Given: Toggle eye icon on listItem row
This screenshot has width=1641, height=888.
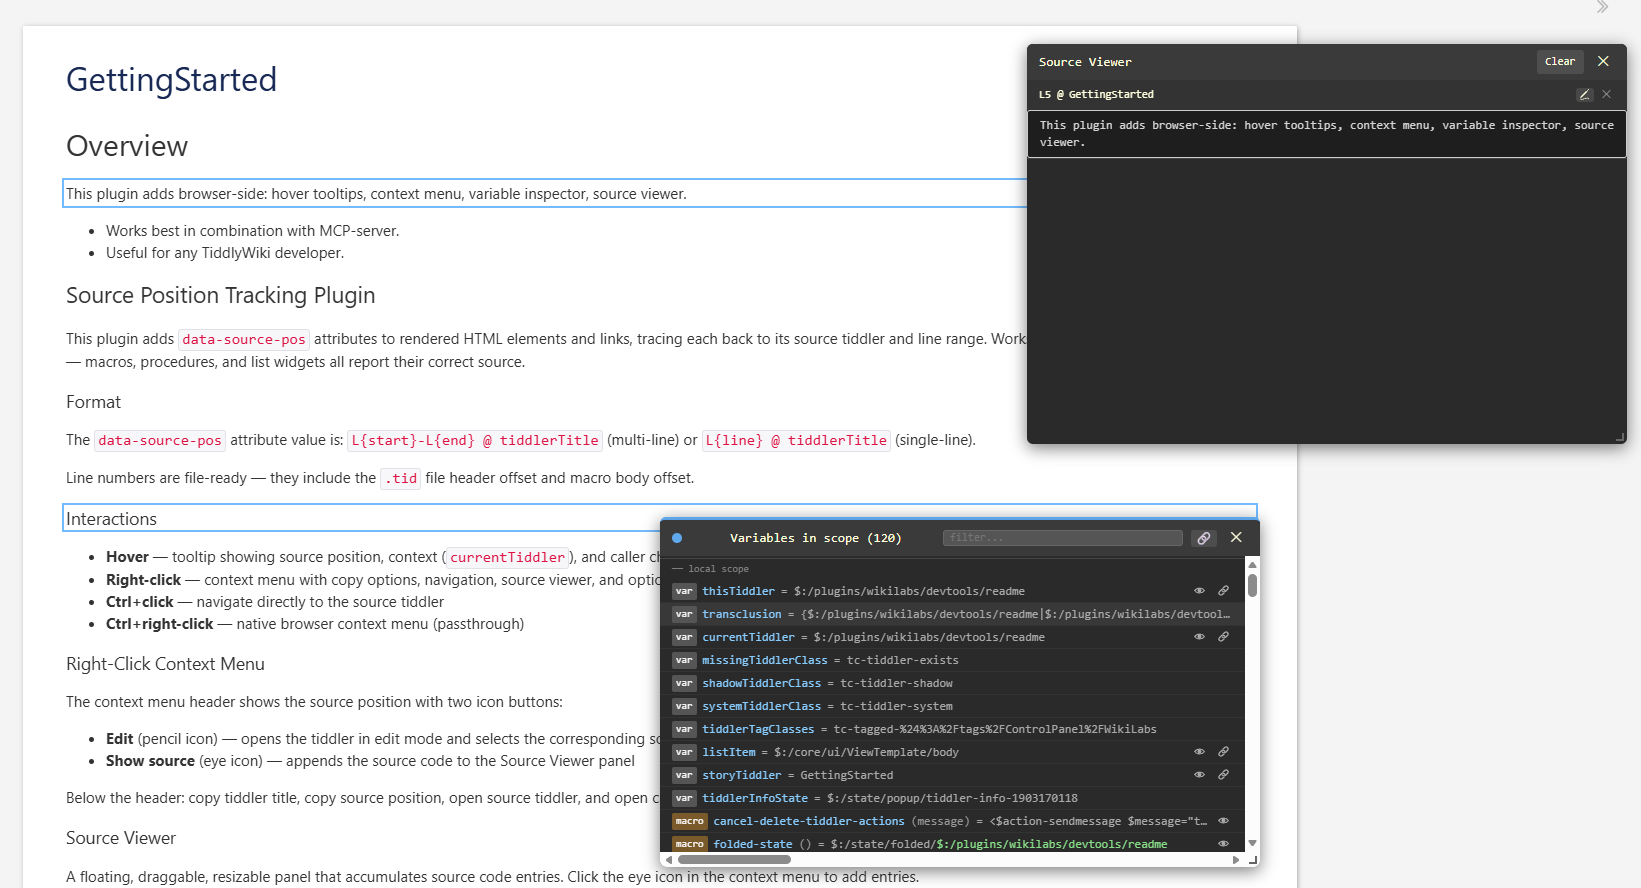Looking at the screenshot, I should 1199,752.
